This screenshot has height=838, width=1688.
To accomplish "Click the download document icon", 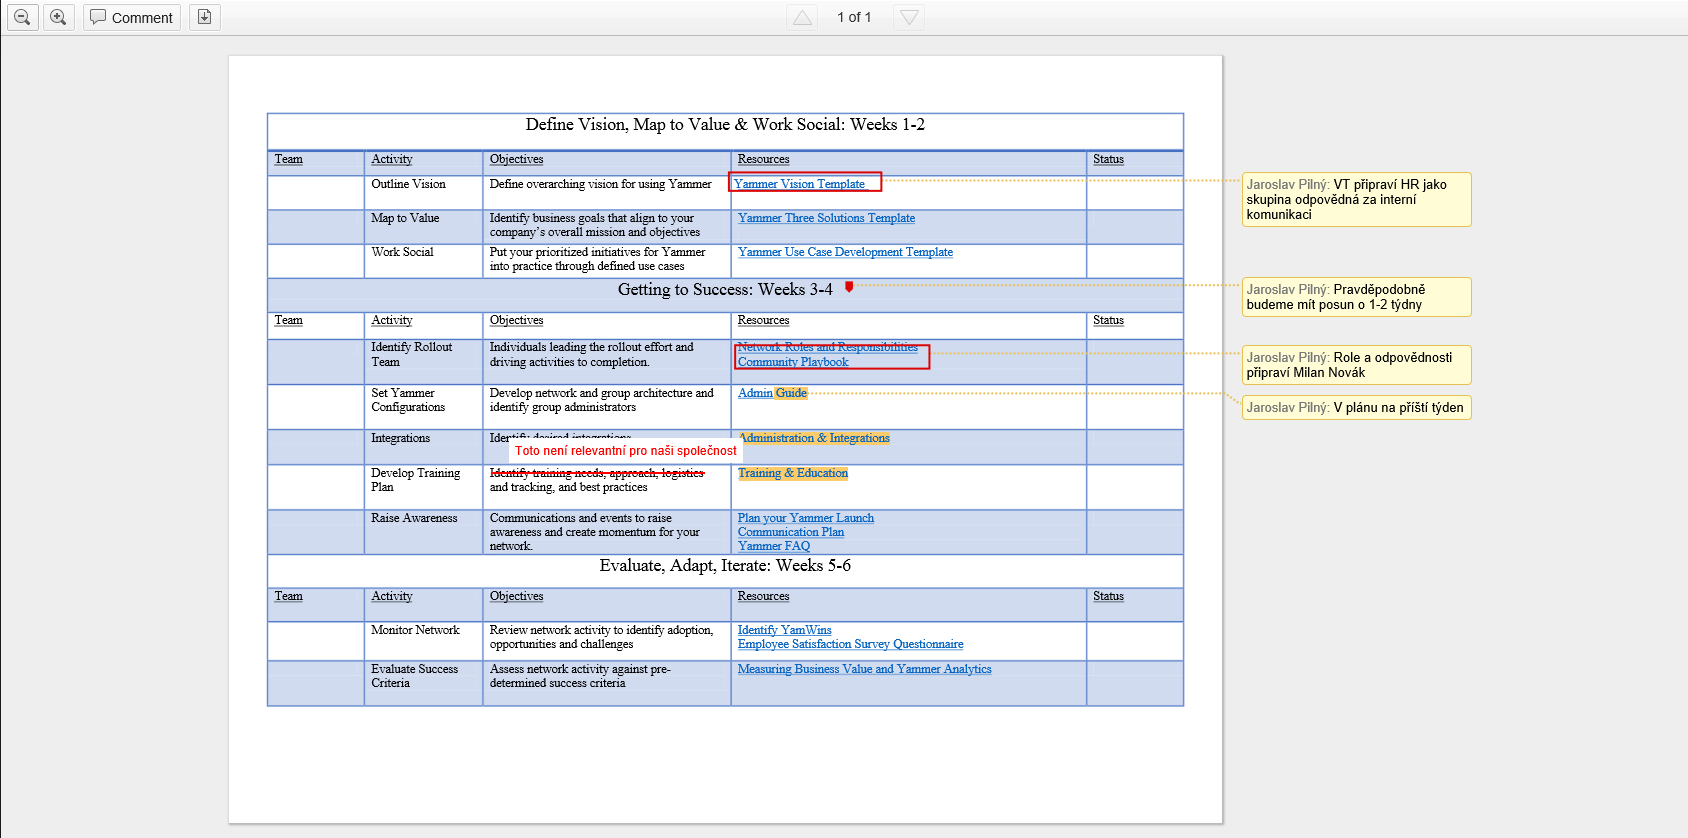I will pyautogui.click(x=204, y=17).
